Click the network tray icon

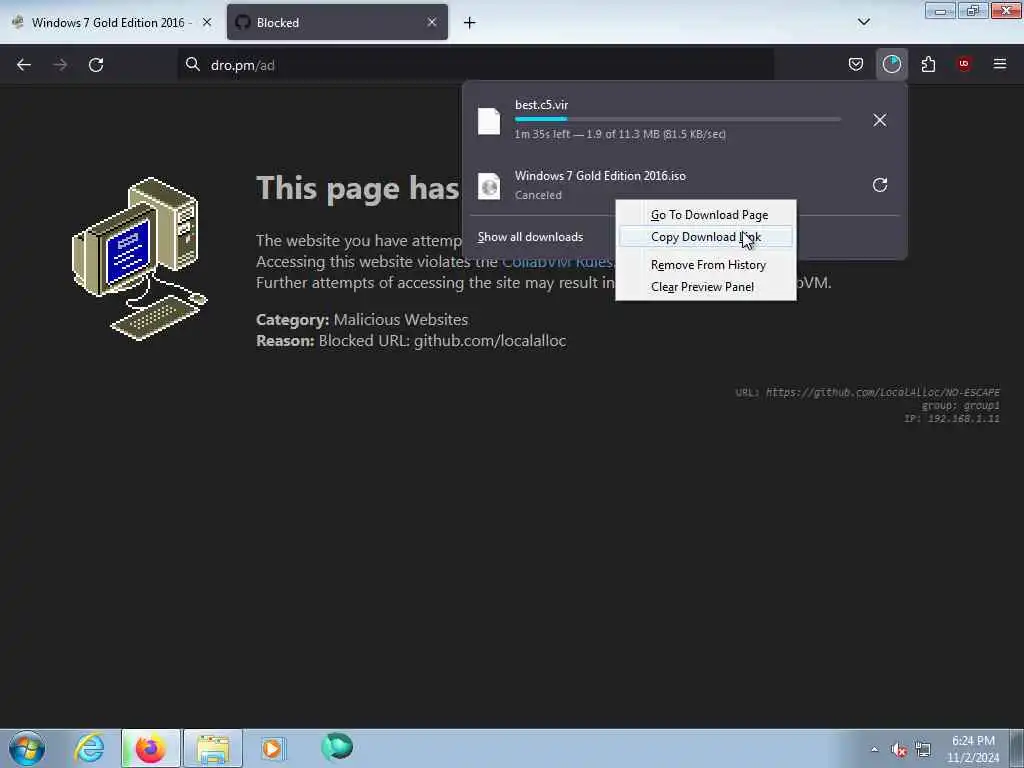tap(923, 749)
